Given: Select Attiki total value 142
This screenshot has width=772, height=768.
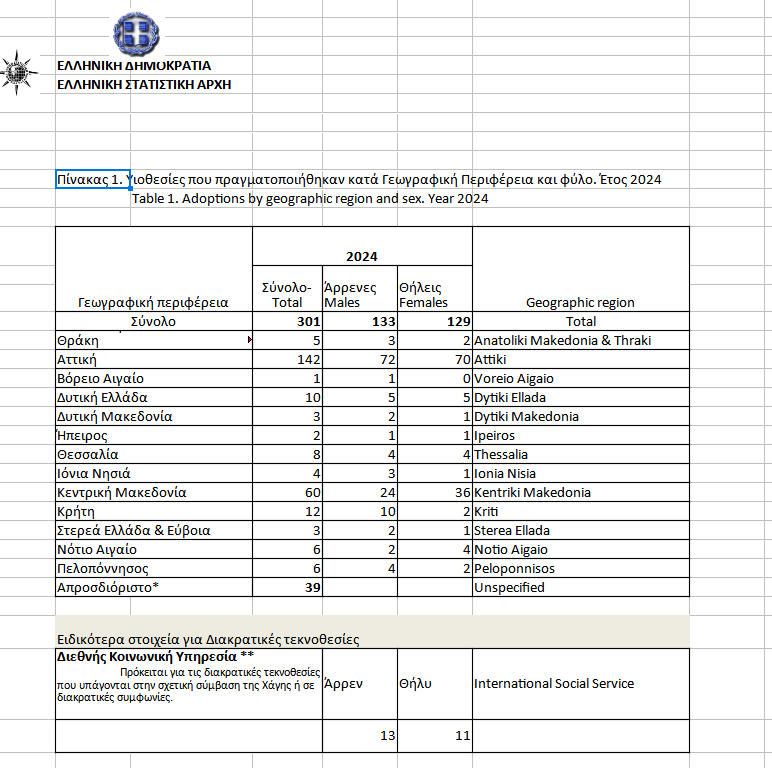Looking at the screenshot, I should (288, 359).
